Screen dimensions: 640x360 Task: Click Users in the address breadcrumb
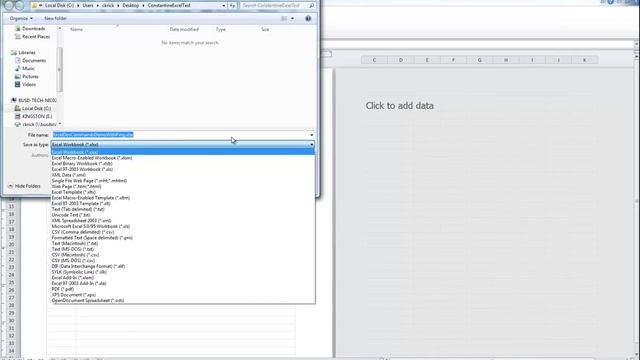[88, 6]
